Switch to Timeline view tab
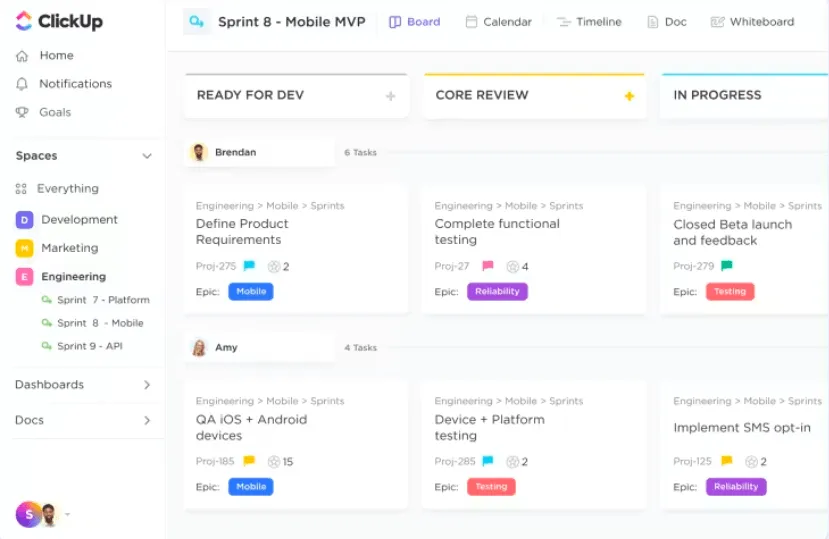The height and width of the screenshot is (539, 829). [x=589, y=22]
